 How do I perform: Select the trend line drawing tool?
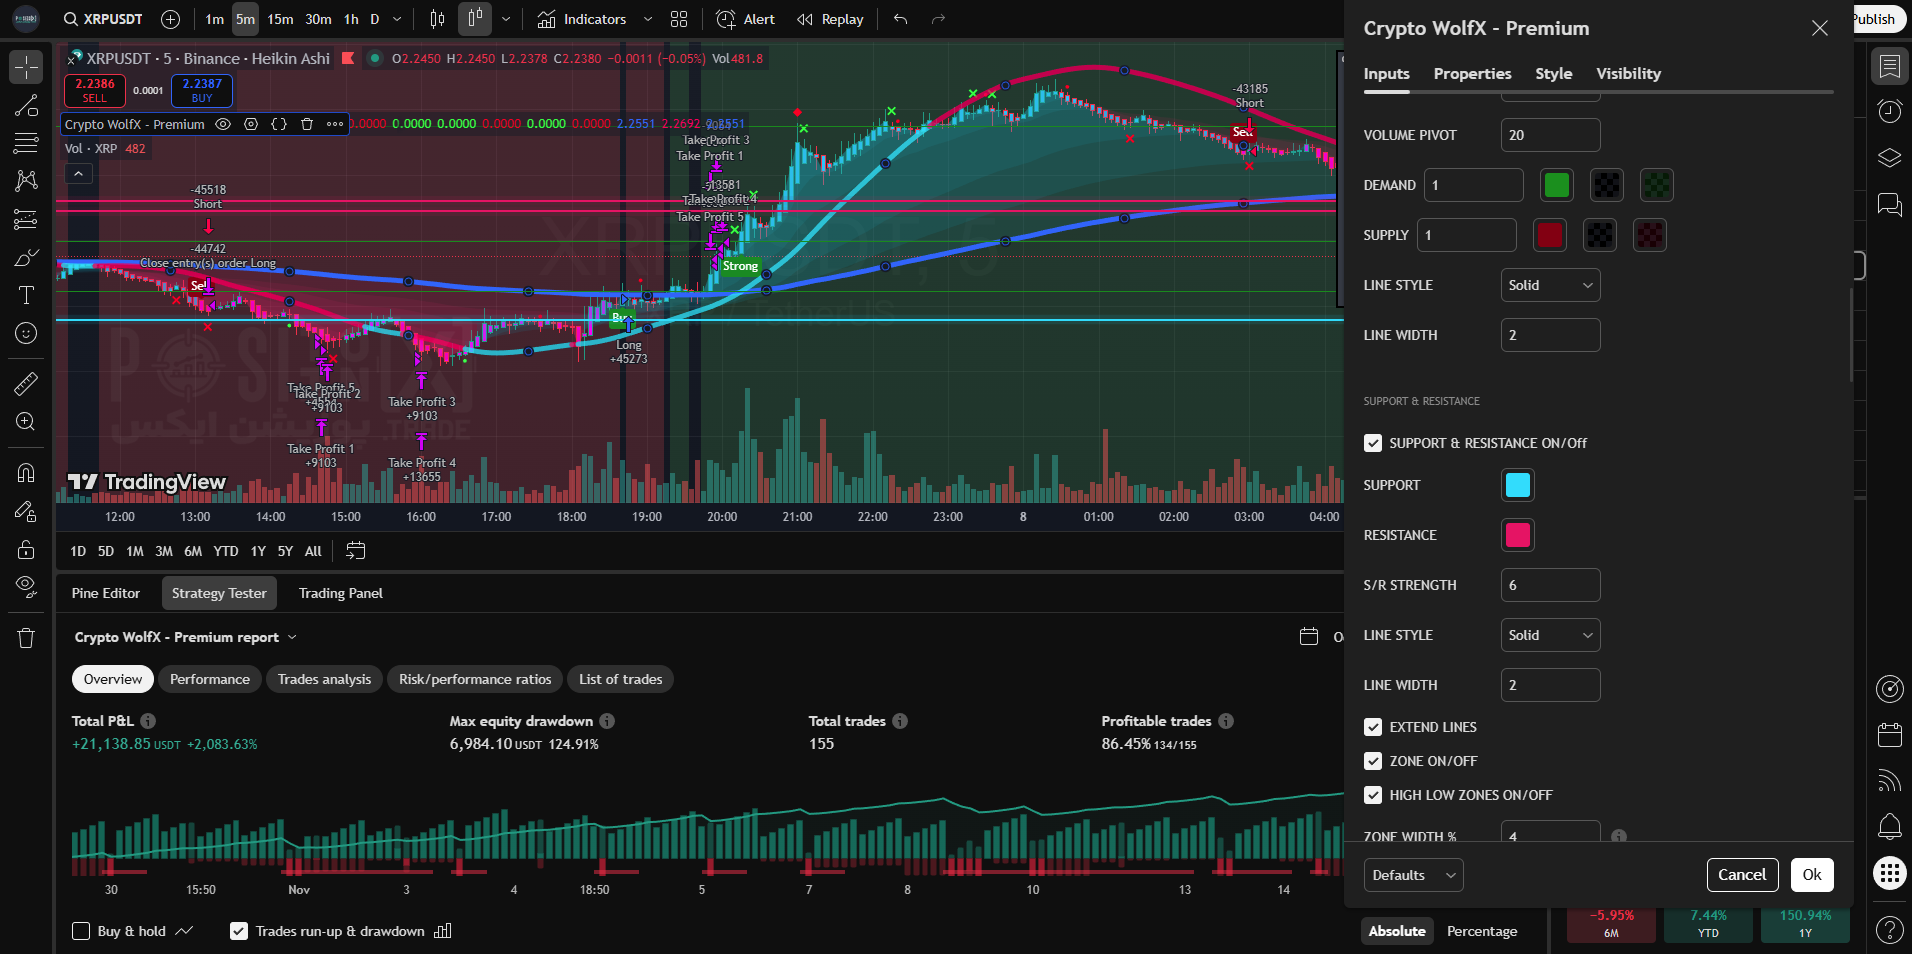point(26,106)
